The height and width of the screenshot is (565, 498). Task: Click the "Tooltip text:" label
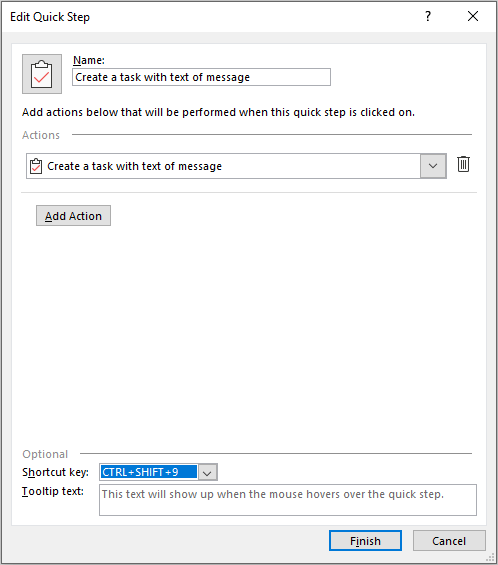[53, 491]
